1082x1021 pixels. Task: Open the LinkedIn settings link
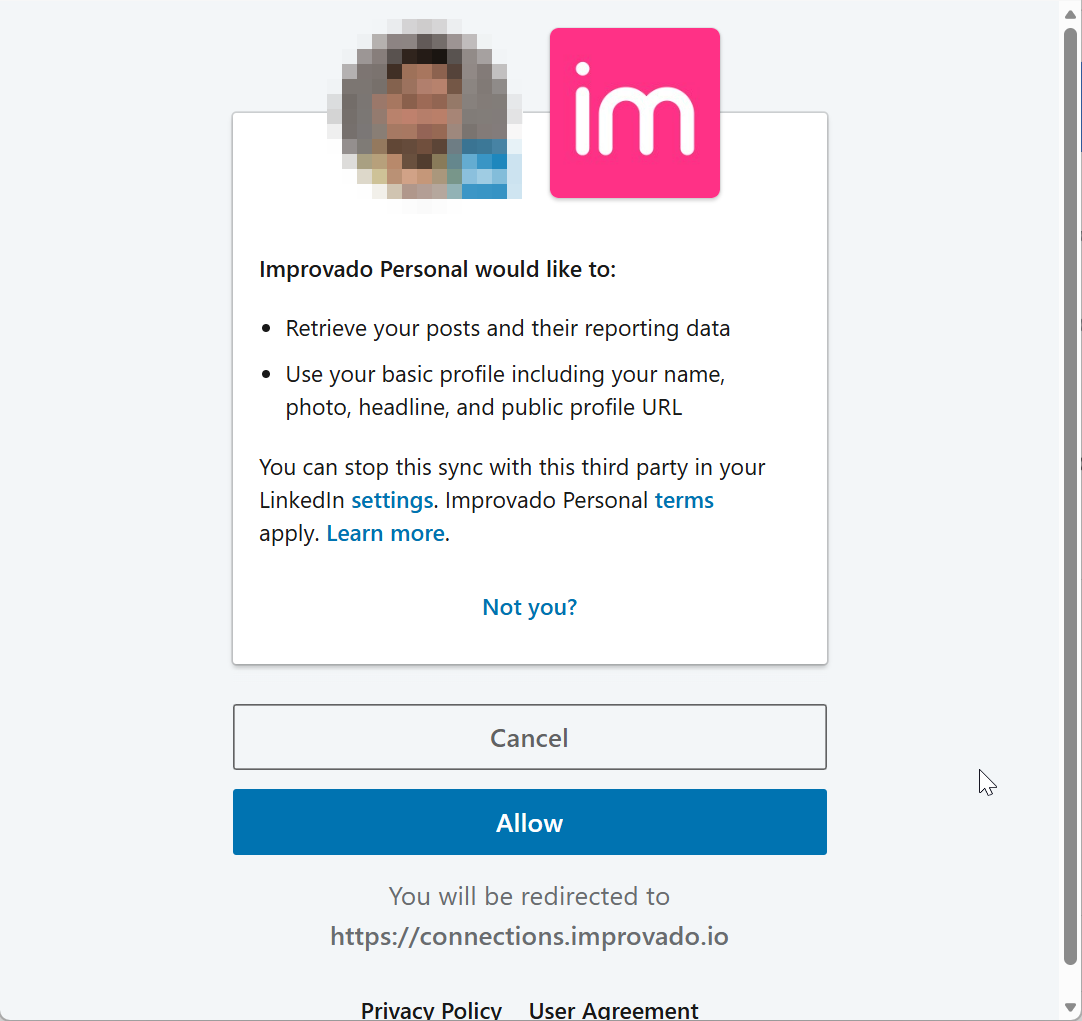pos(392,500)
